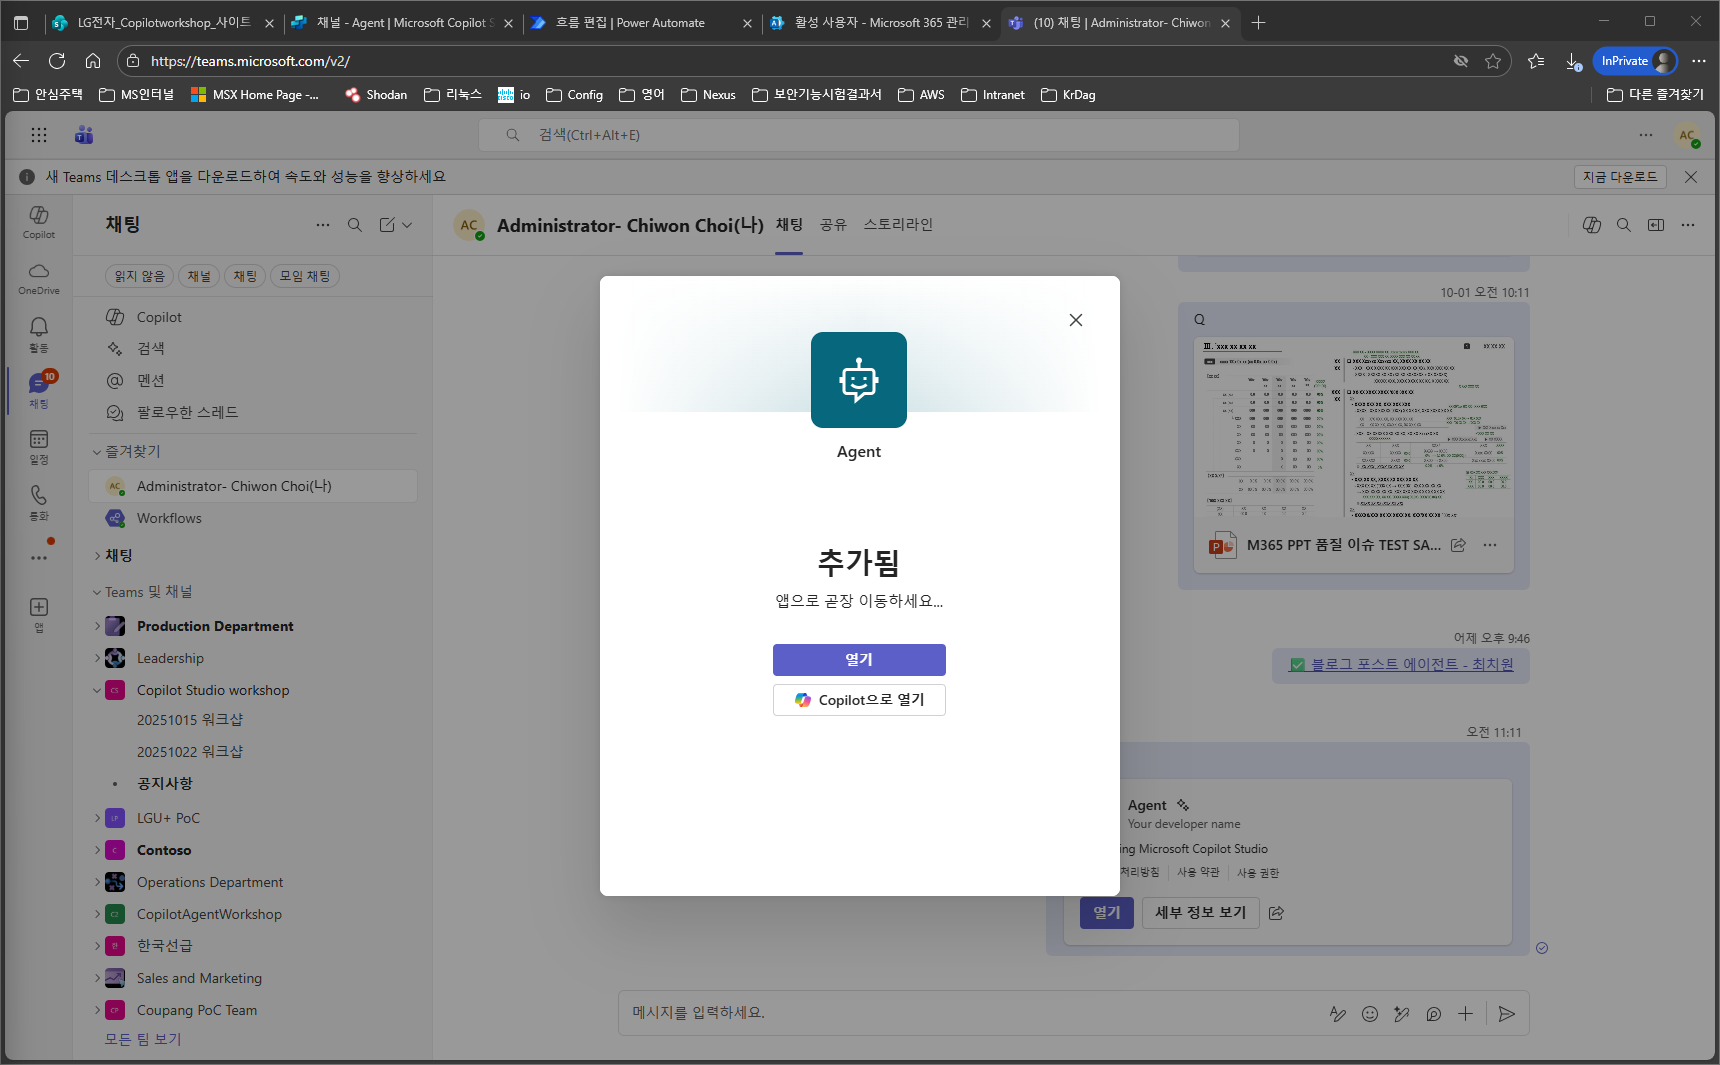Expand the Contoso team
Viewport: 1720px width, 1065px height.
[97, 850]
